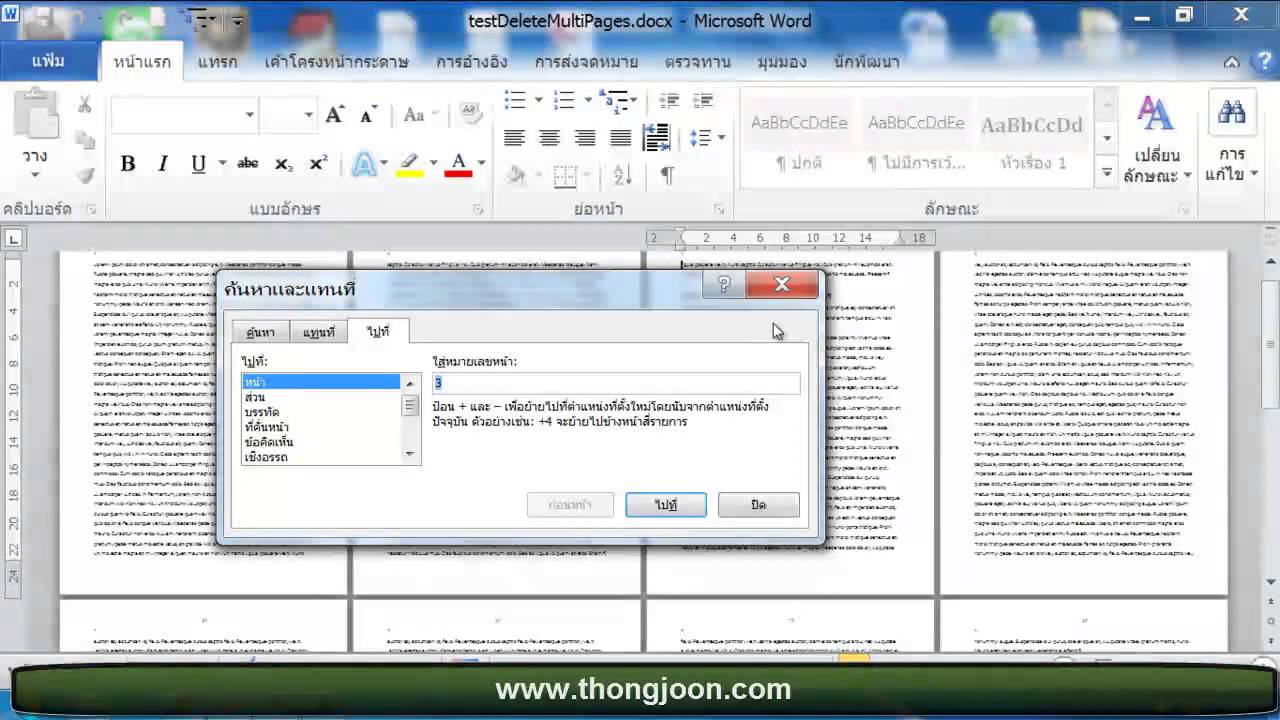Click the Grow Font icon

[335, 115]
